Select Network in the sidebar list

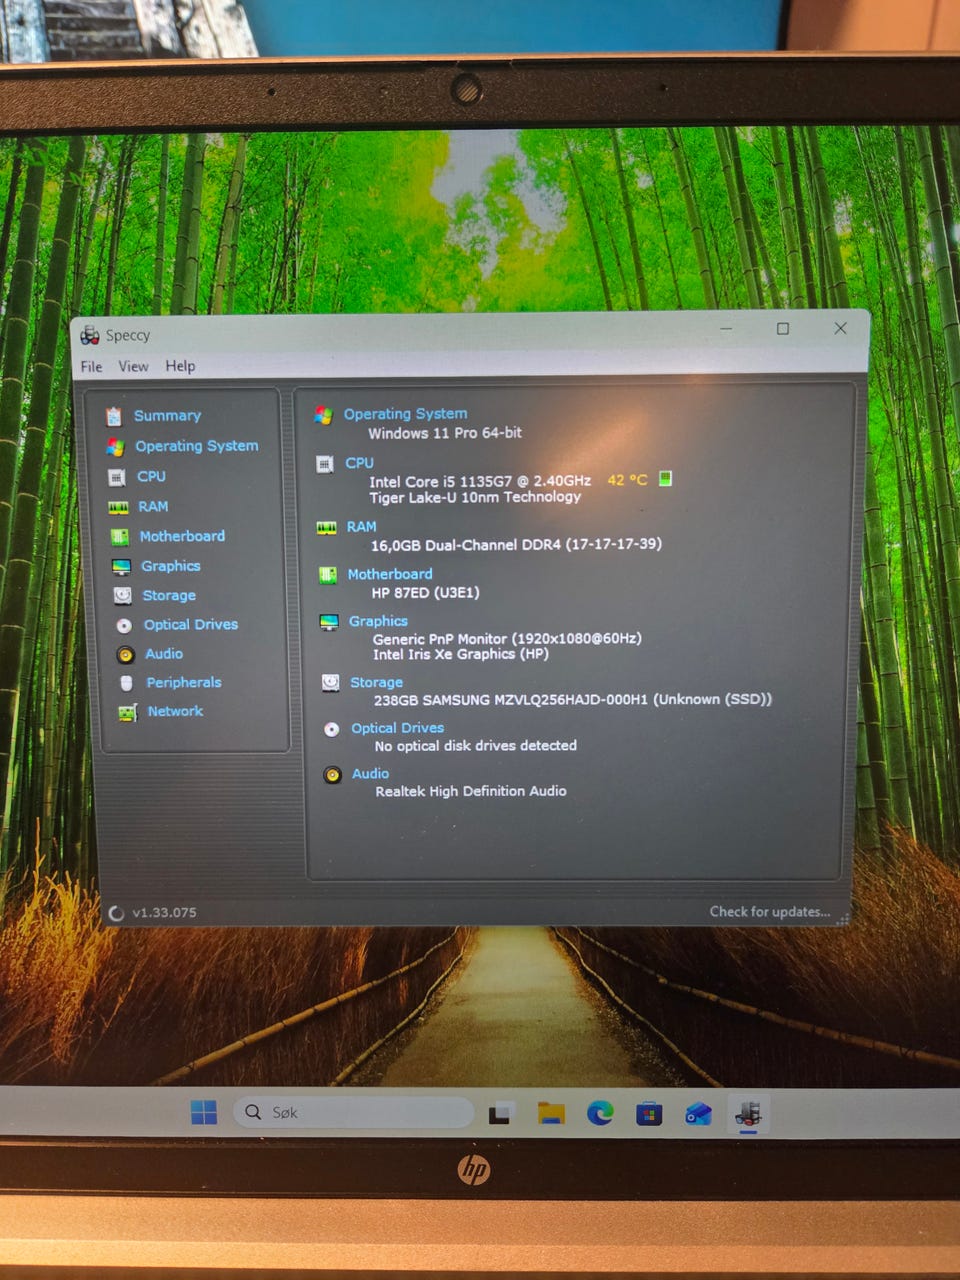(x=175, y=711)
